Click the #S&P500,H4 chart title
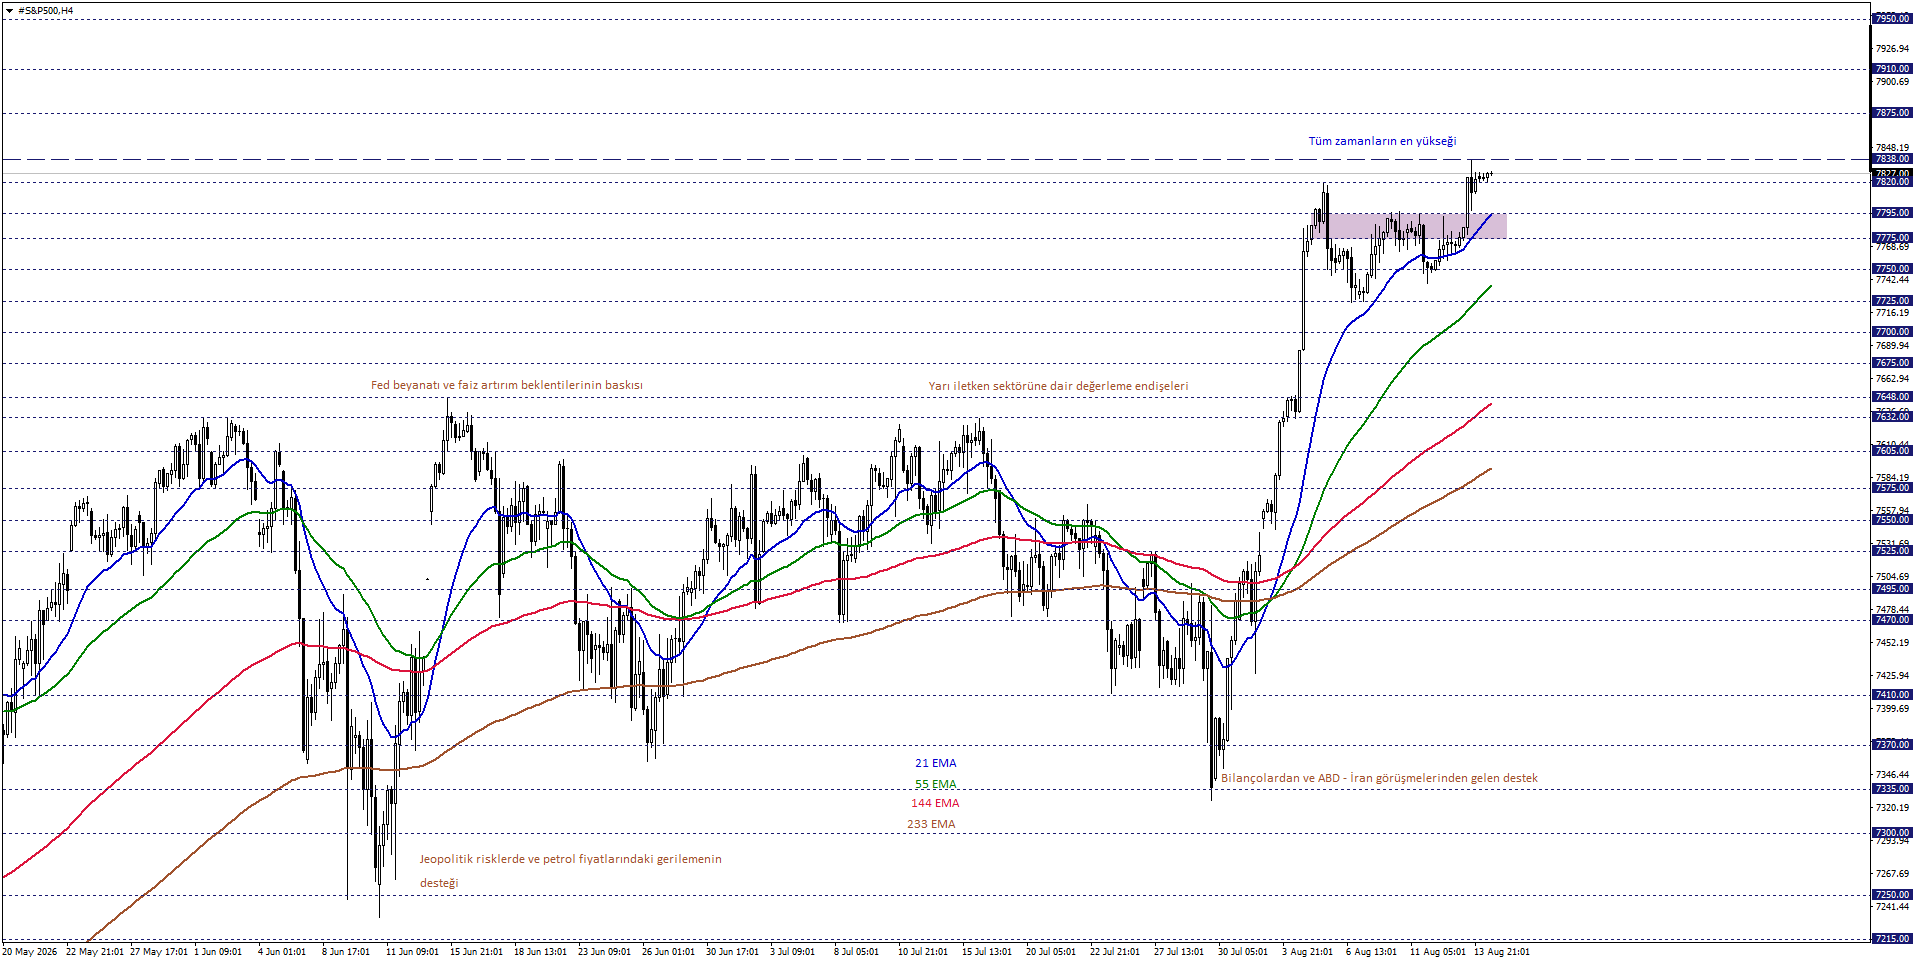Viewport: 1916px width, 963px height. click(x=46, y=11)
